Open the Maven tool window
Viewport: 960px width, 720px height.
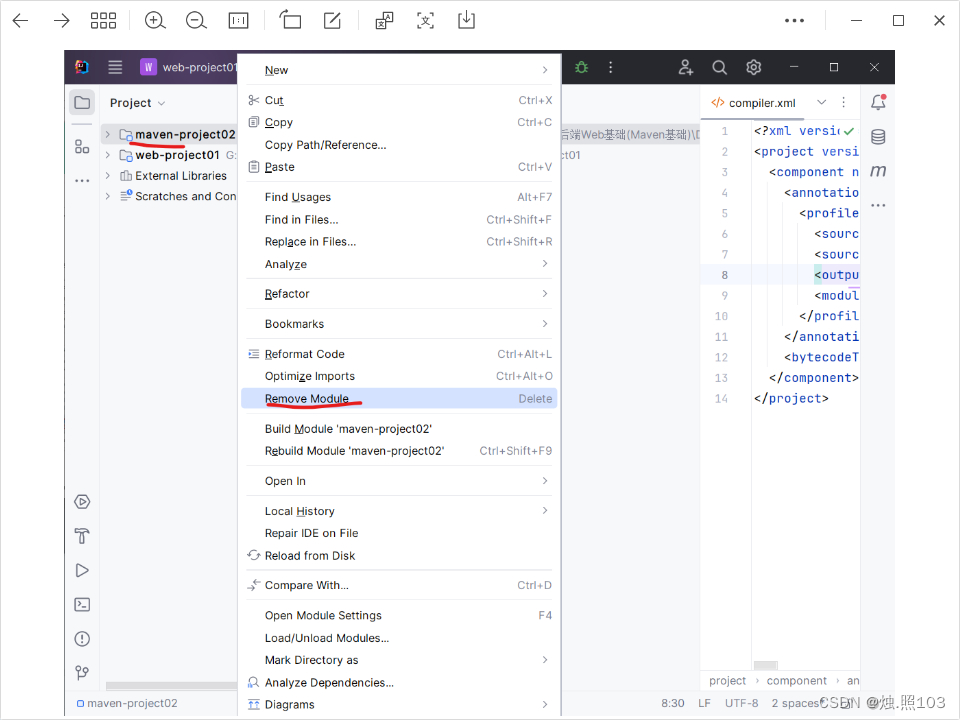[x=878, y=172]
